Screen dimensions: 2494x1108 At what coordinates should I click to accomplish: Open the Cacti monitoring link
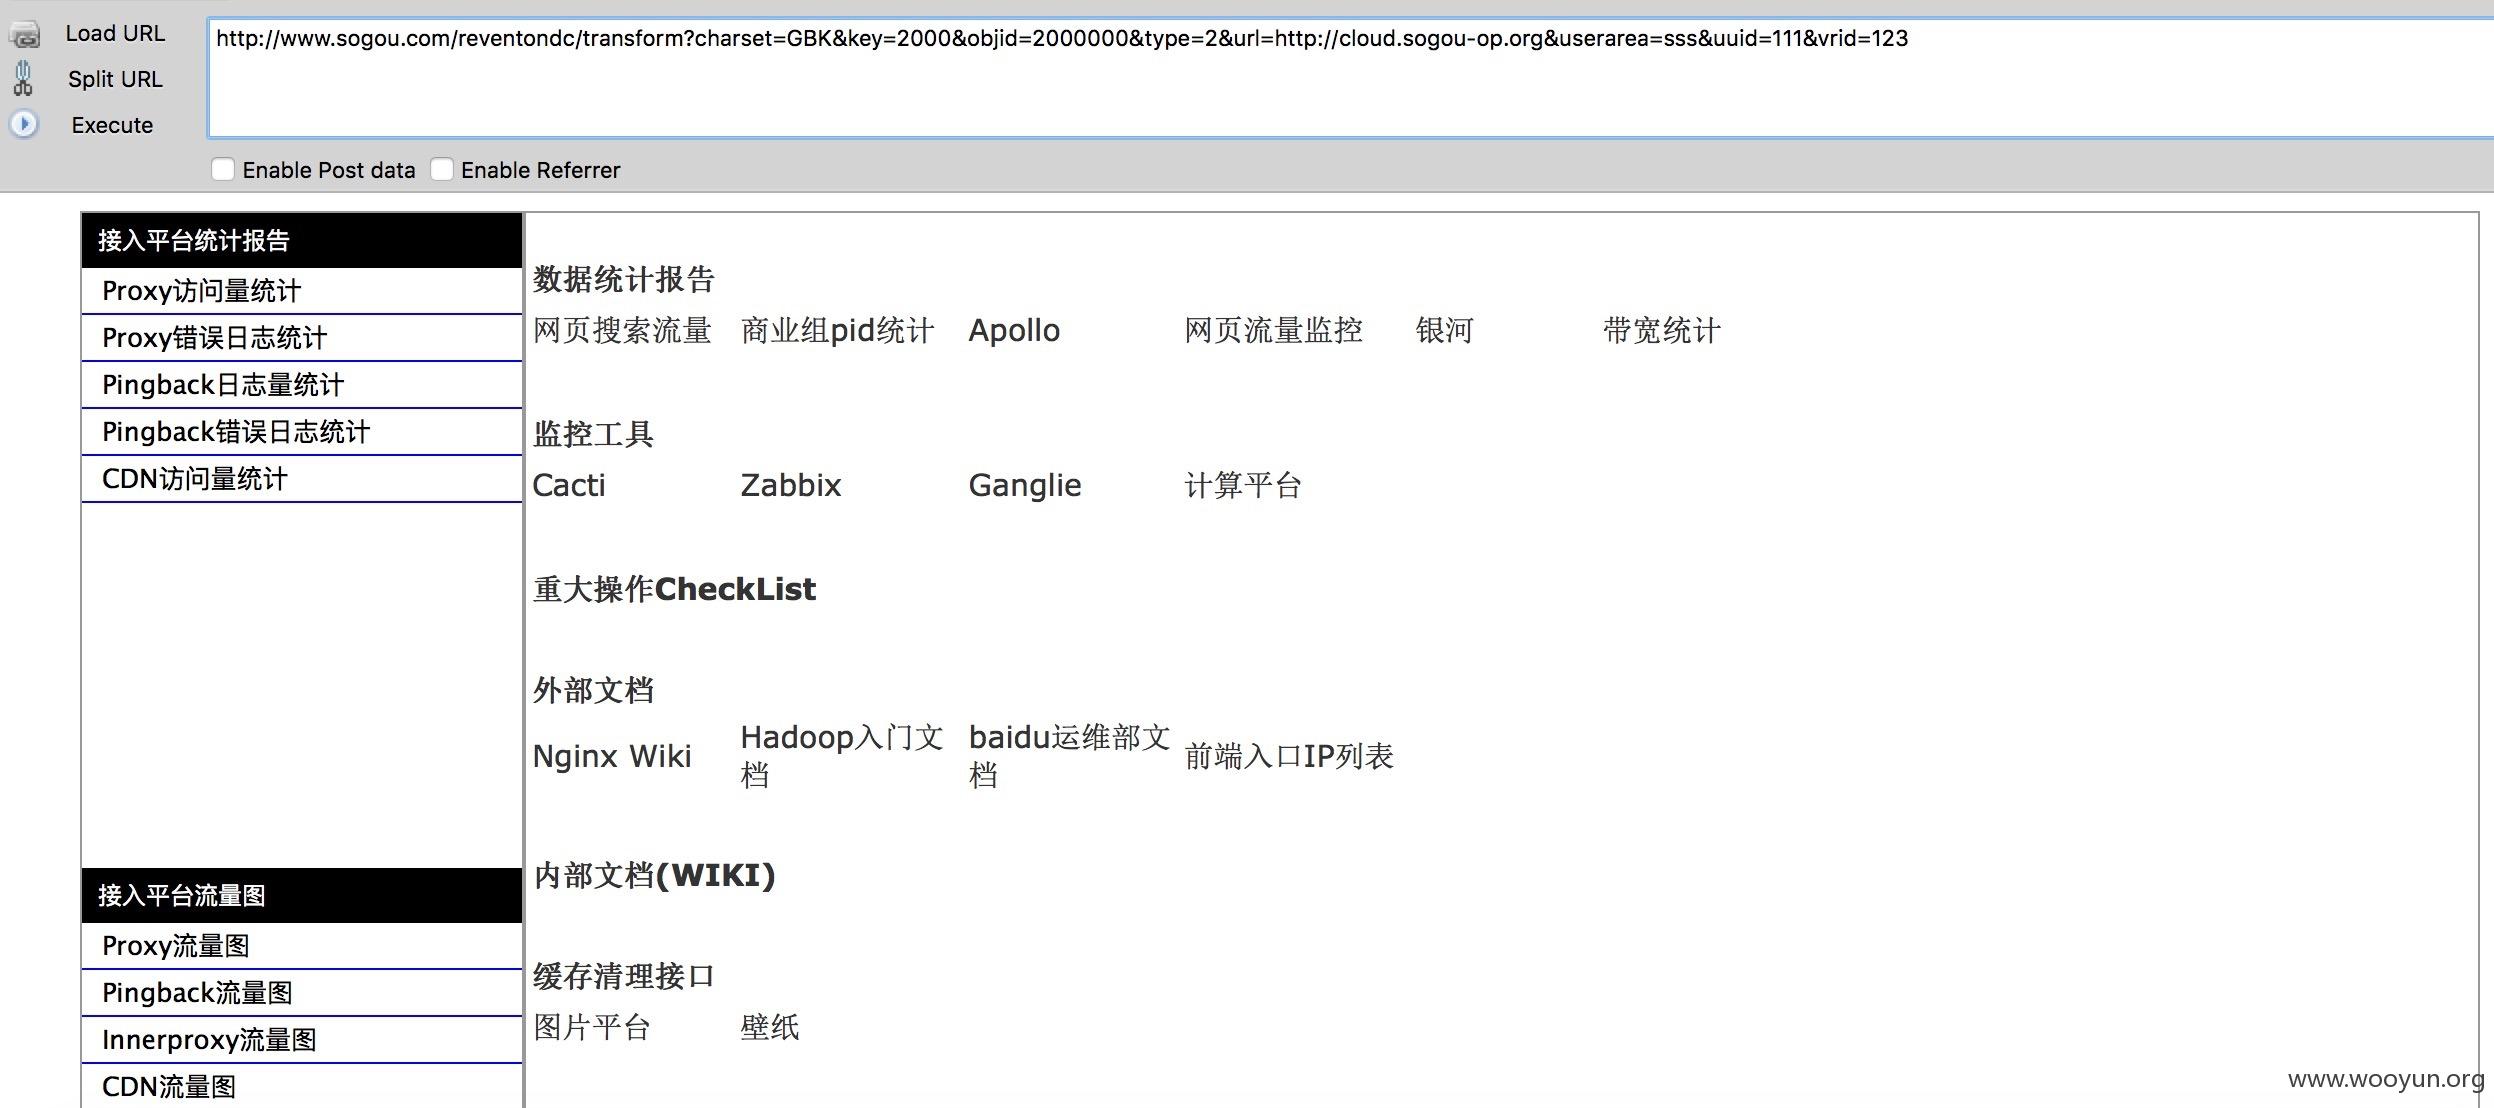click(x=569, y=485)
